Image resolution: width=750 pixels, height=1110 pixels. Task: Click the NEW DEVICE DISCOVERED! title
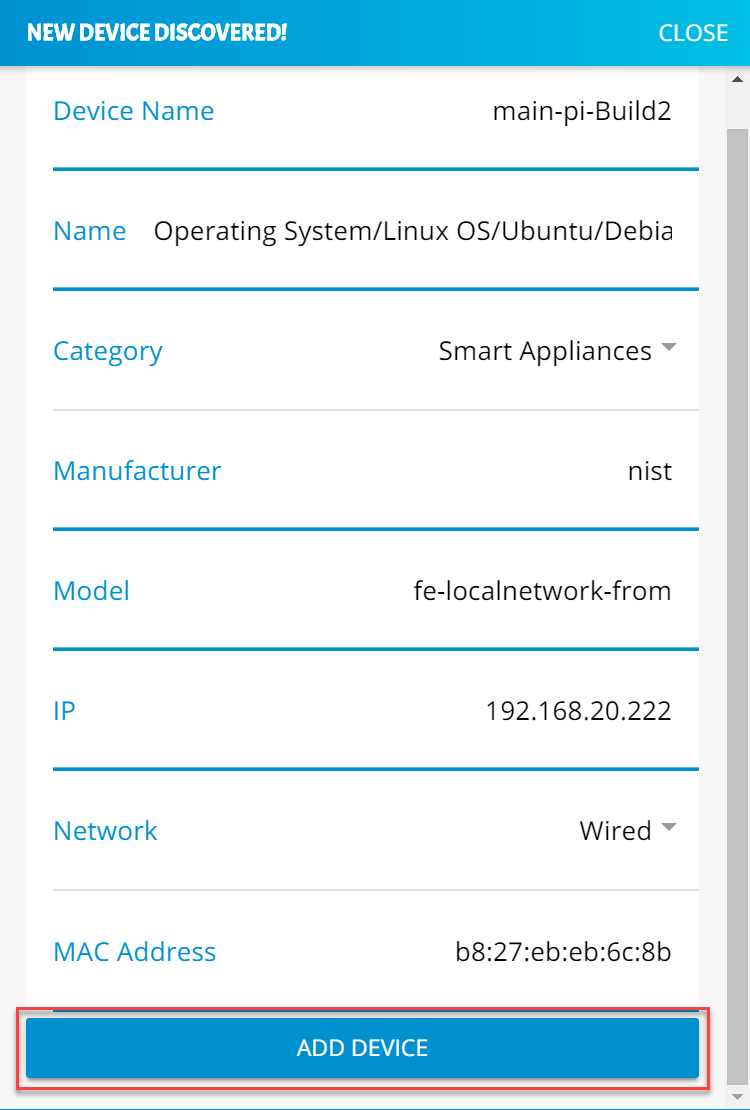(157, 33)
